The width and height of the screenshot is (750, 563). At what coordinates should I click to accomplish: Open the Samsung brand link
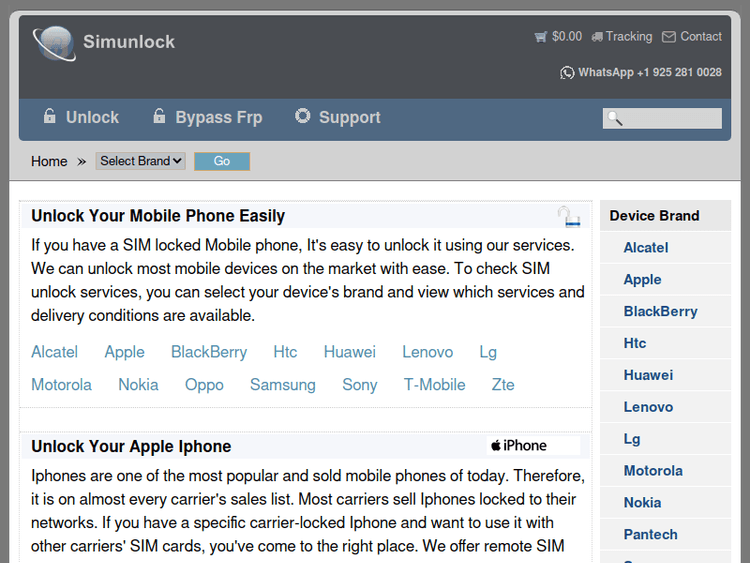tap(282, 385)
